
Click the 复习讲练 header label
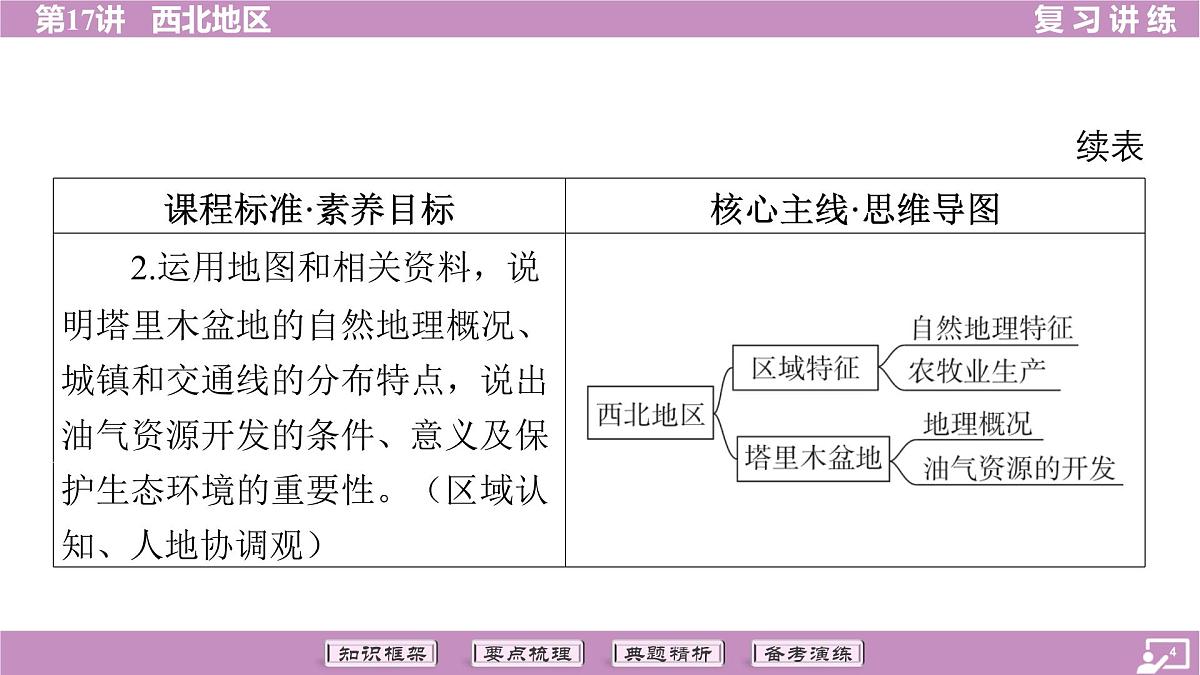tap(1105, 18)
